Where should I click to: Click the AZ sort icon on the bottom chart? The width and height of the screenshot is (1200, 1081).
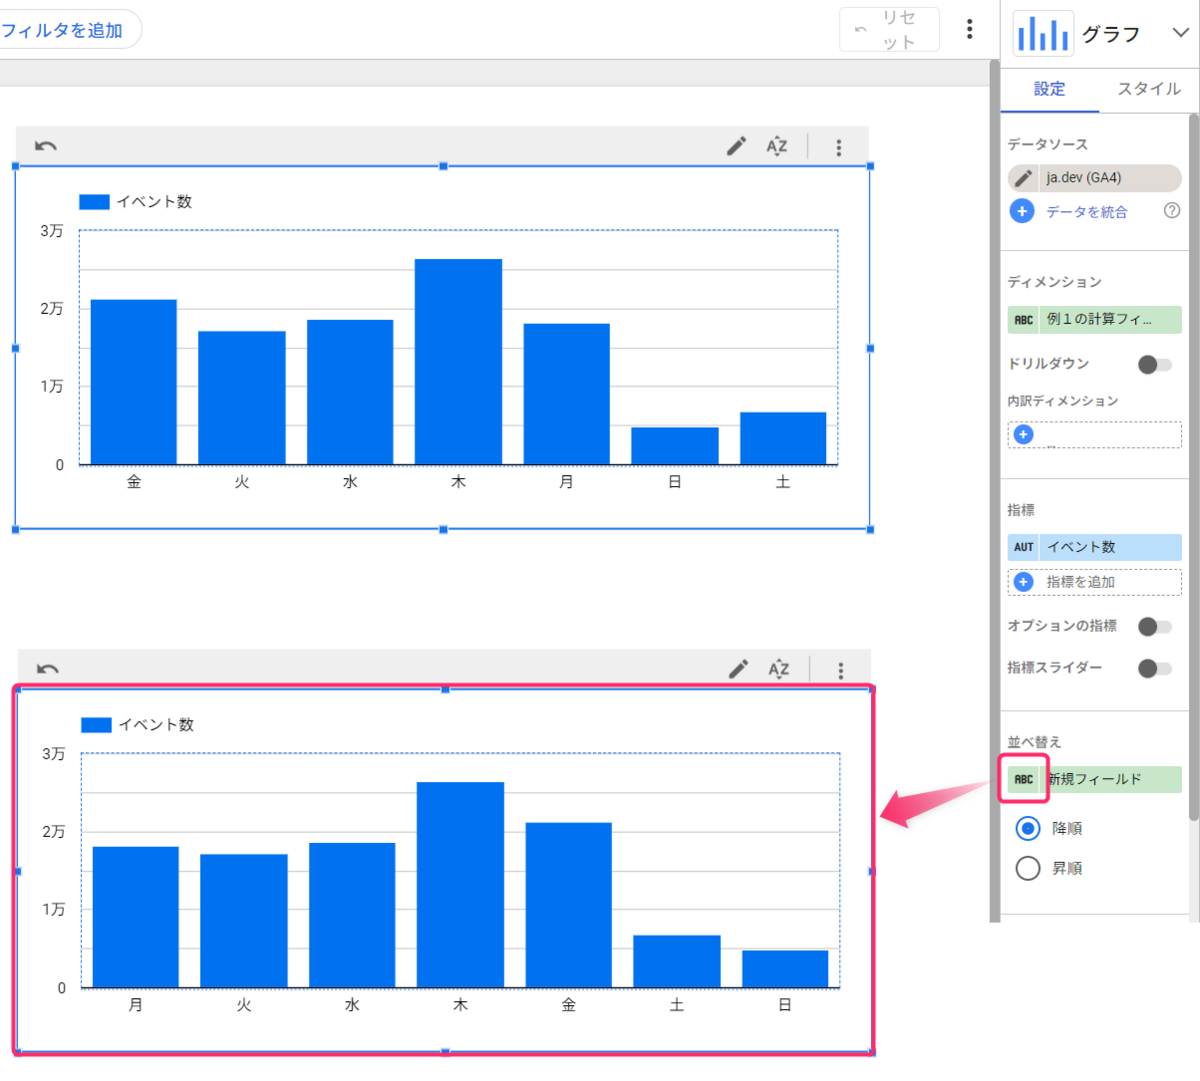[779, 669]
